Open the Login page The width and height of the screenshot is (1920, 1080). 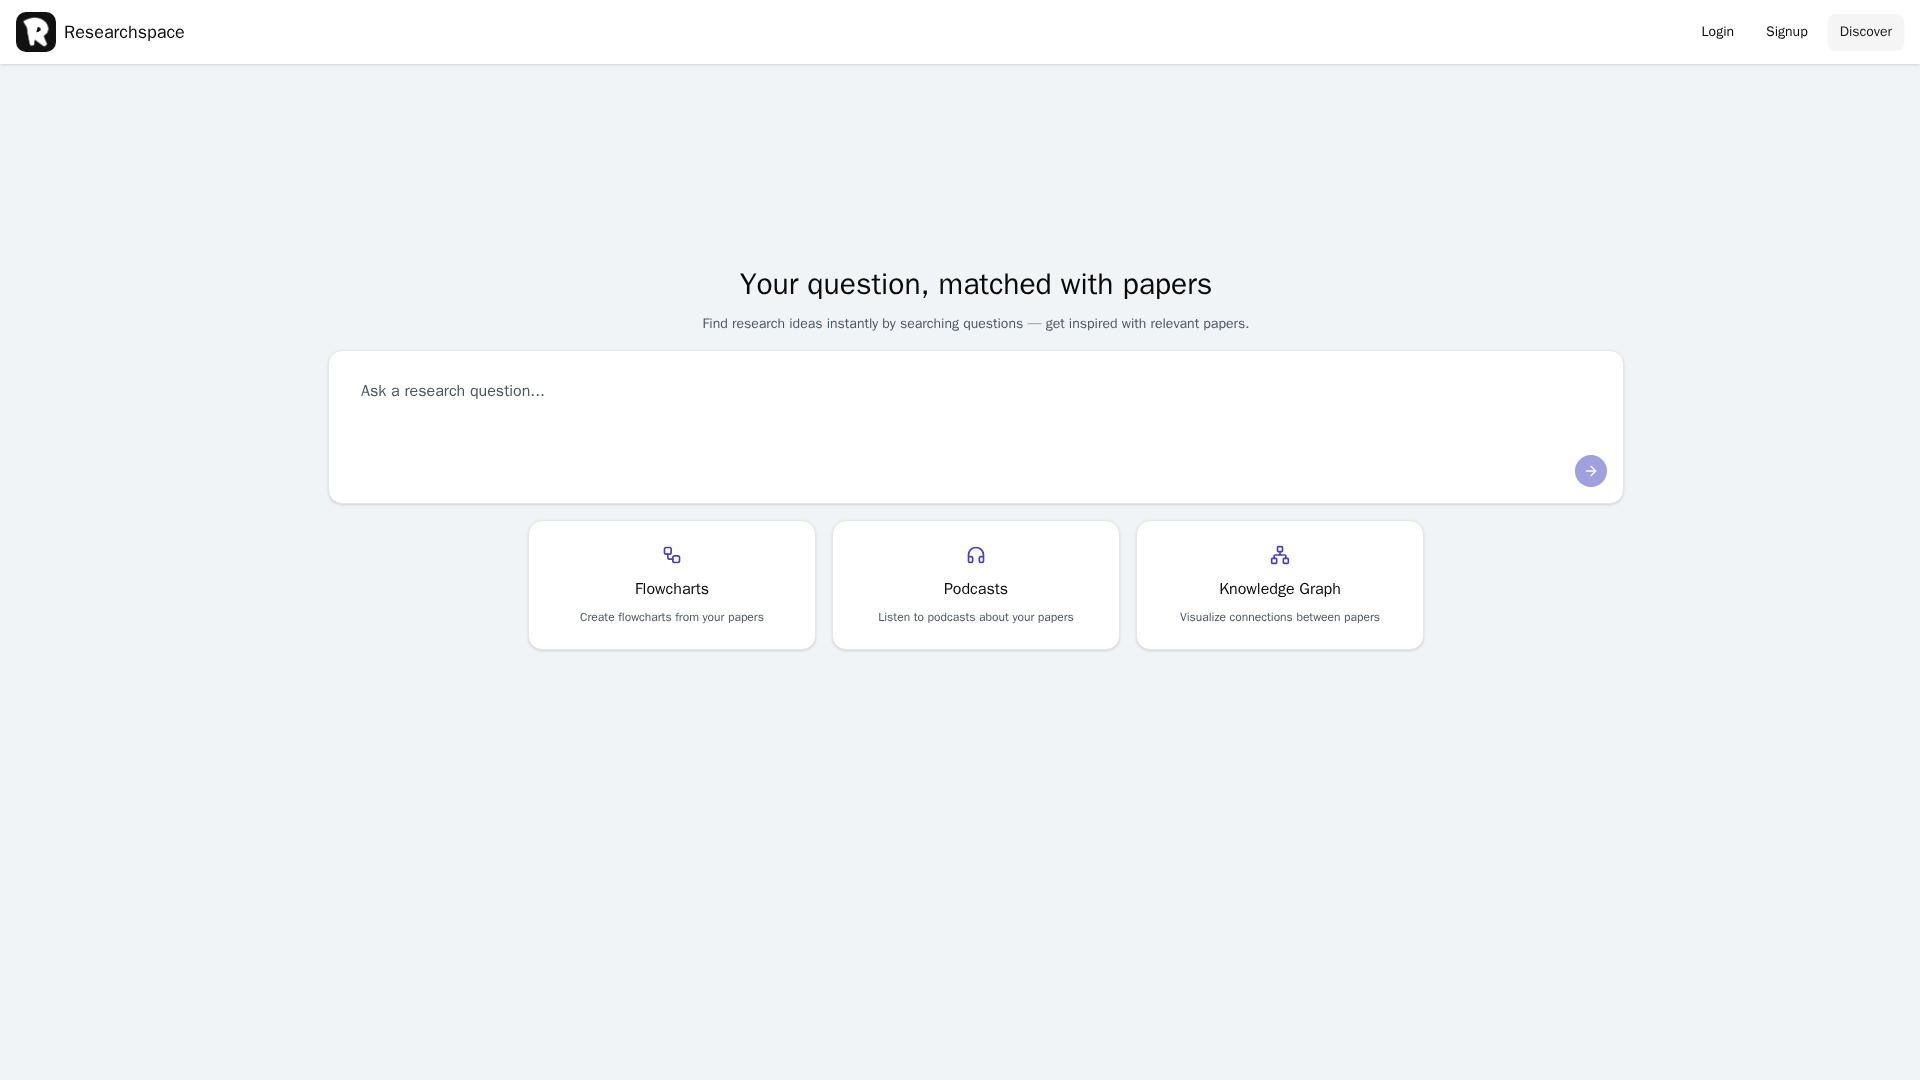(x=1717, y=32)
